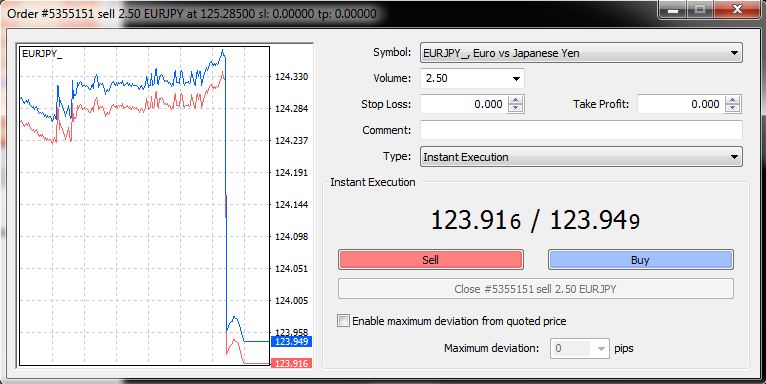Click the red 123.916 bid price tag
766x384 pixels.
(291, 363)
